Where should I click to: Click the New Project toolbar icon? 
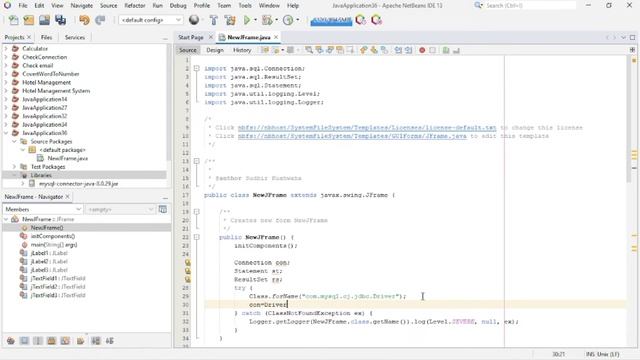(x=29, y=20)
